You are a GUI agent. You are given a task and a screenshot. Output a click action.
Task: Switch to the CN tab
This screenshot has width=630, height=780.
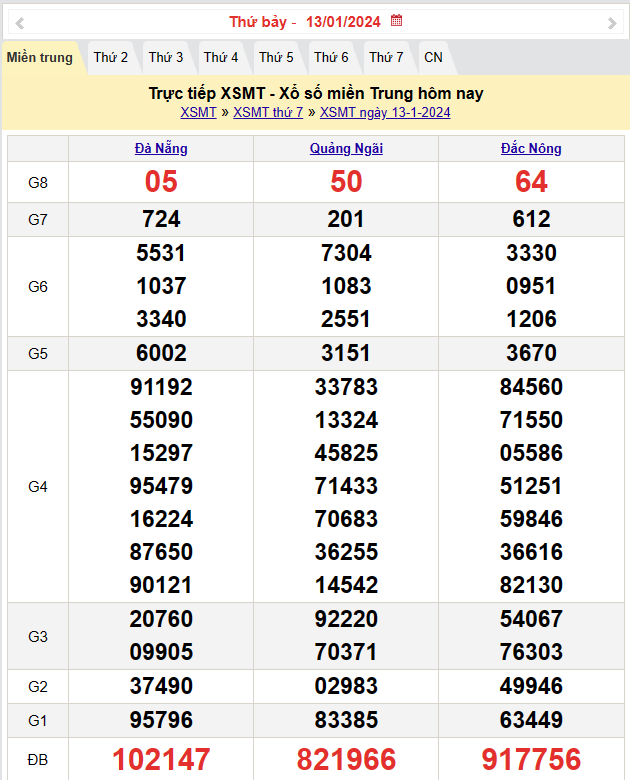click(433, 58)
